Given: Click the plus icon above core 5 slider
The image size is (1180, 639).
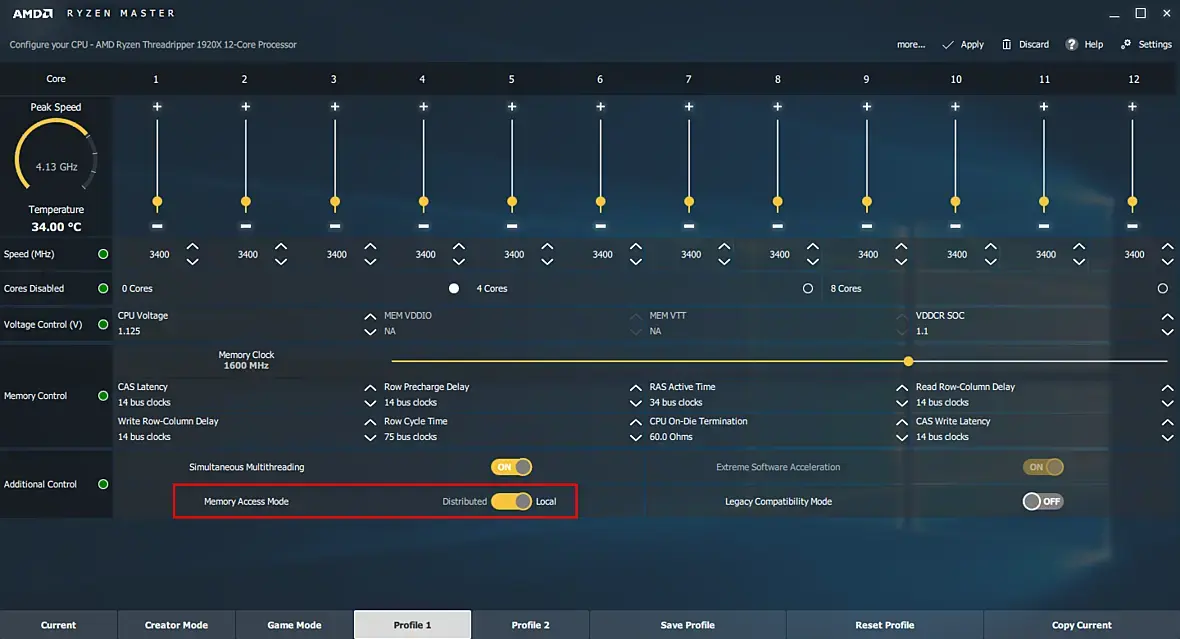Looking at the screenshot, I should (x=512, y=107).
